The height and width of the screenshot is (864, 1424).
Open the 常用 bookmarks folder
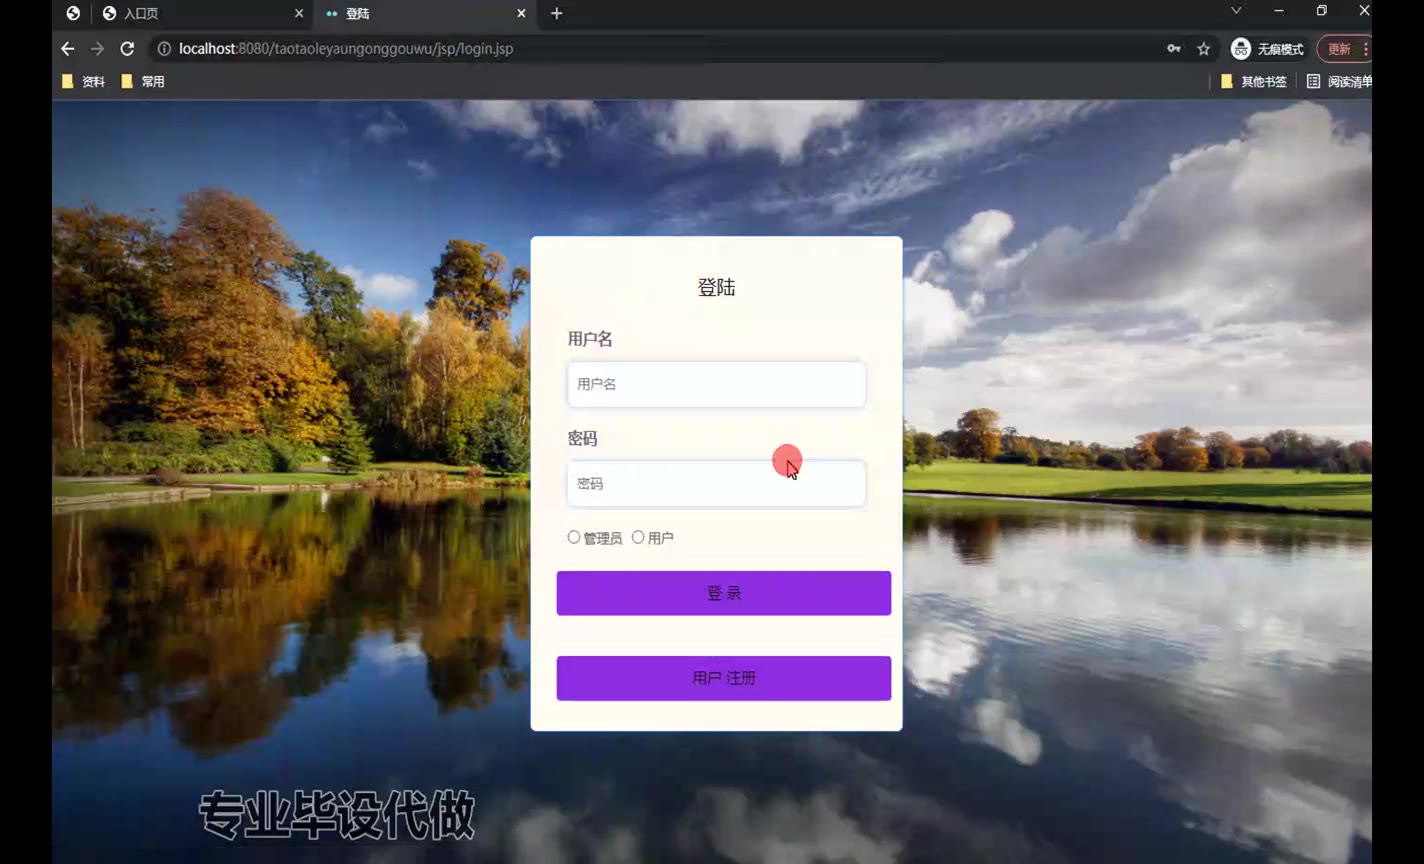tap(143, 82)
